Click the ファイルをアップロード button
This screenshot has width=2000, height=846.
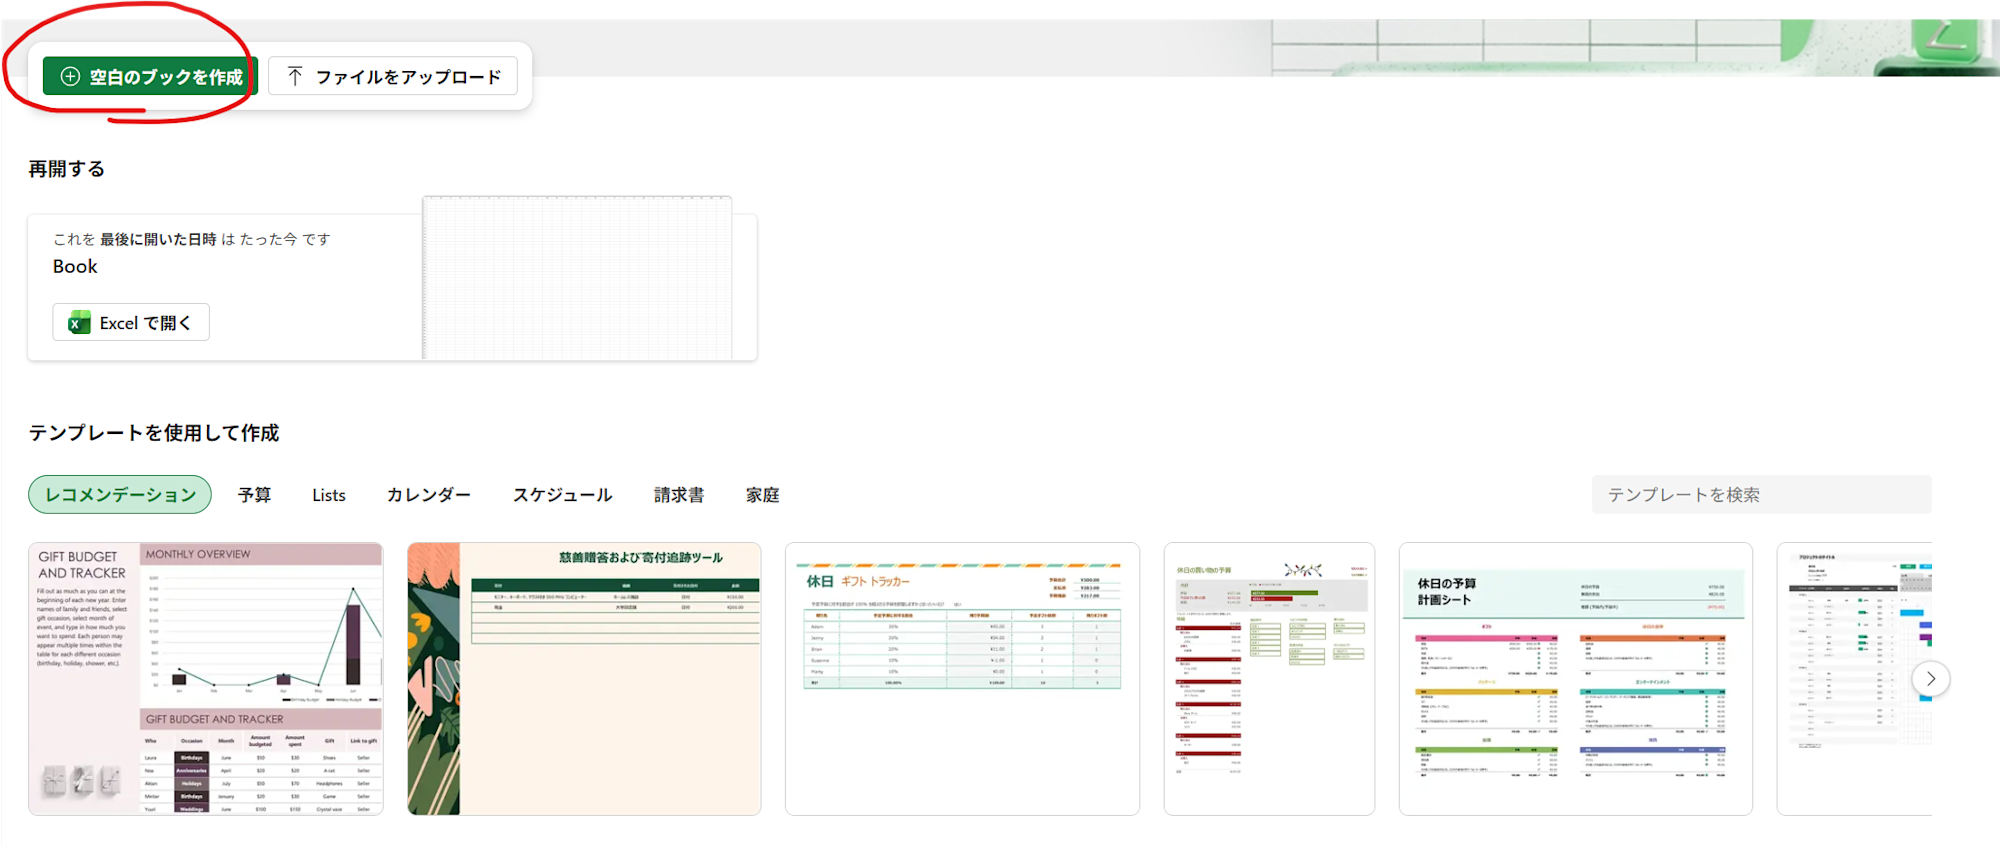(x=393, y=77)
